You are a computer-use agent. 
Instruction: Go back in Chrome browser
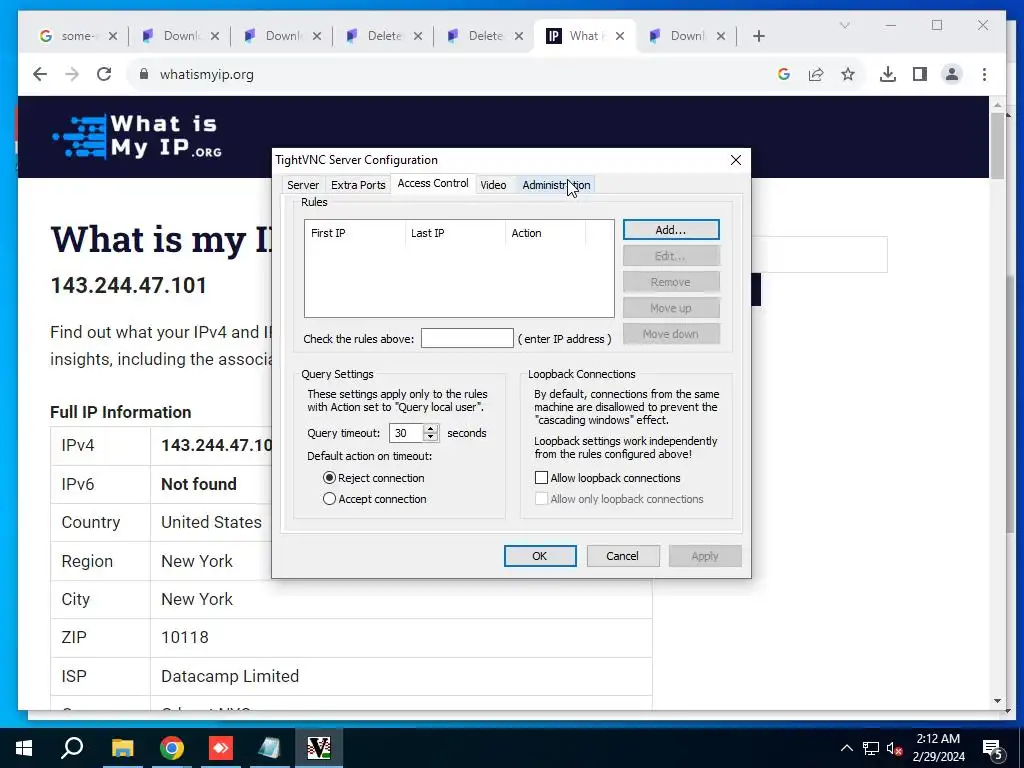pos(40,74)
